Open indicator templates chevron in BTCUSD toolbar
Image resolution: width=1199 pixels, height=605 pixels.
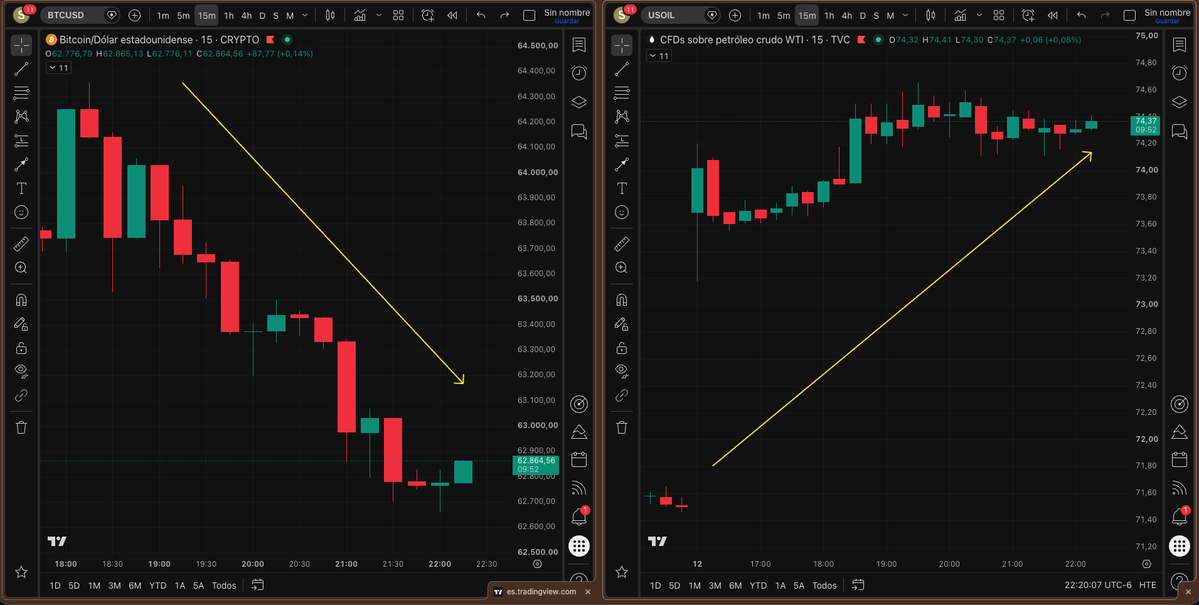point(379,15)
